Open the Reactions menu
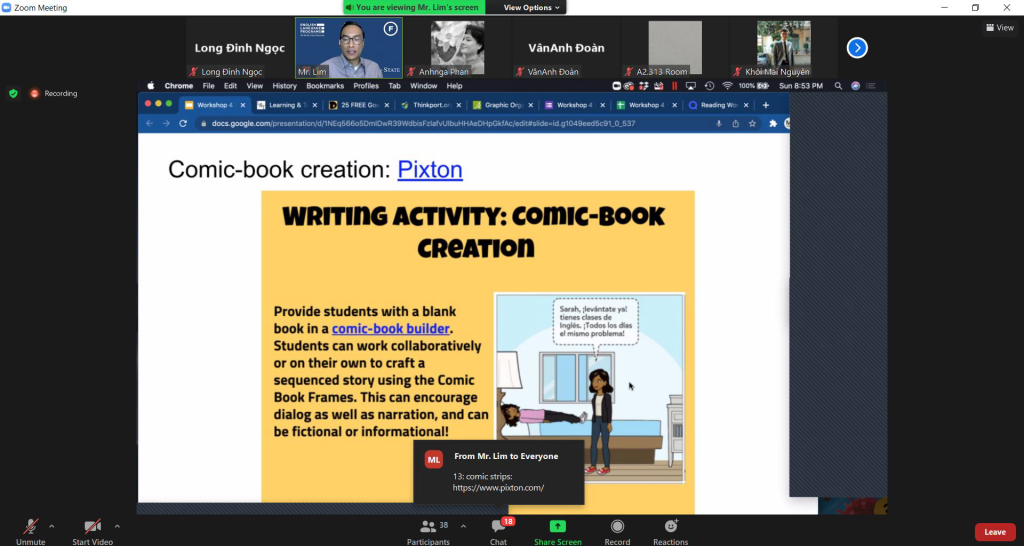1024x546 pixels. pyautogui.click(x=670, y=531)
